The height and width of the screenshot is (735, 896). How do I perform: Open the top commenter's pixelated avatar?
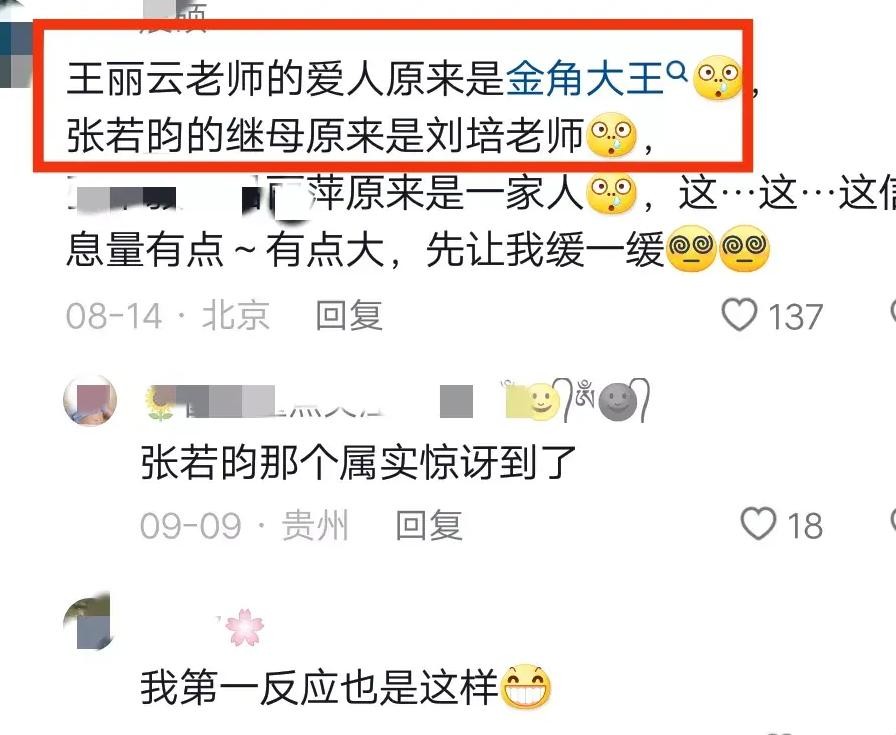[16, 44]
